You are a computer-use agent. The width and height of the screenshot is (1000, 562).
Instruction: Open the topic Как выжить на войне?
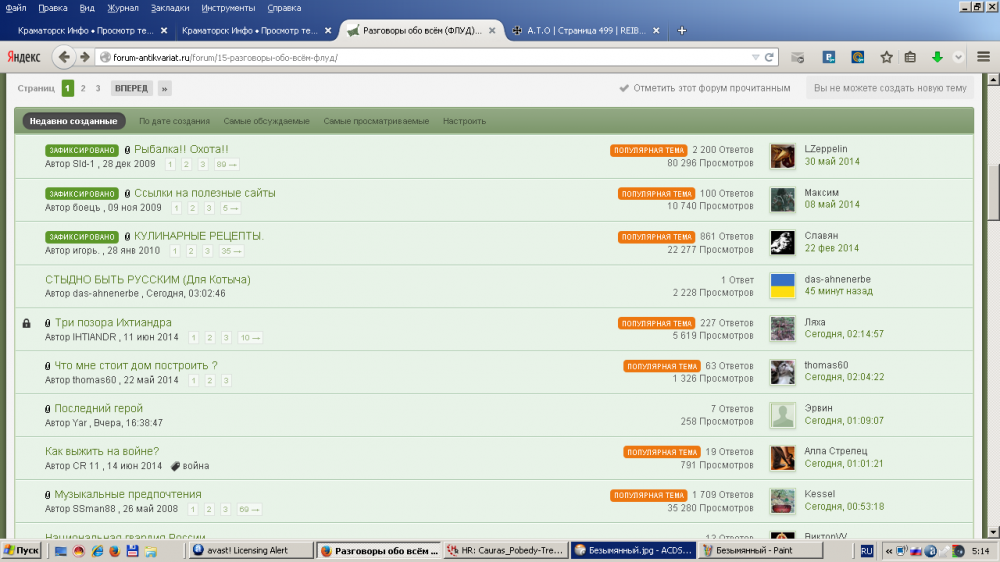pos(102,451)
